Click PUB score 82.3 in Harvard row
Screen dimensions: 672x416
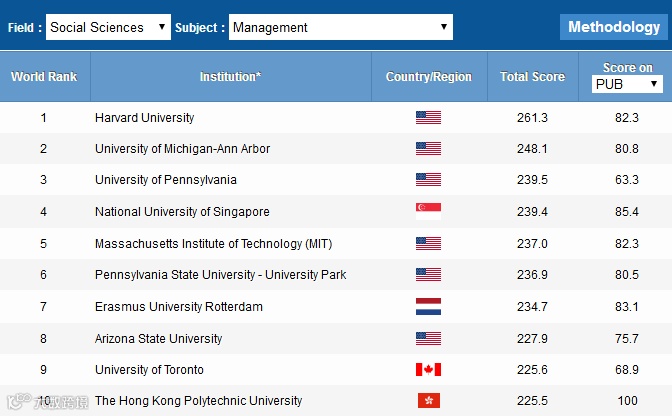click(x=627, y=117)
